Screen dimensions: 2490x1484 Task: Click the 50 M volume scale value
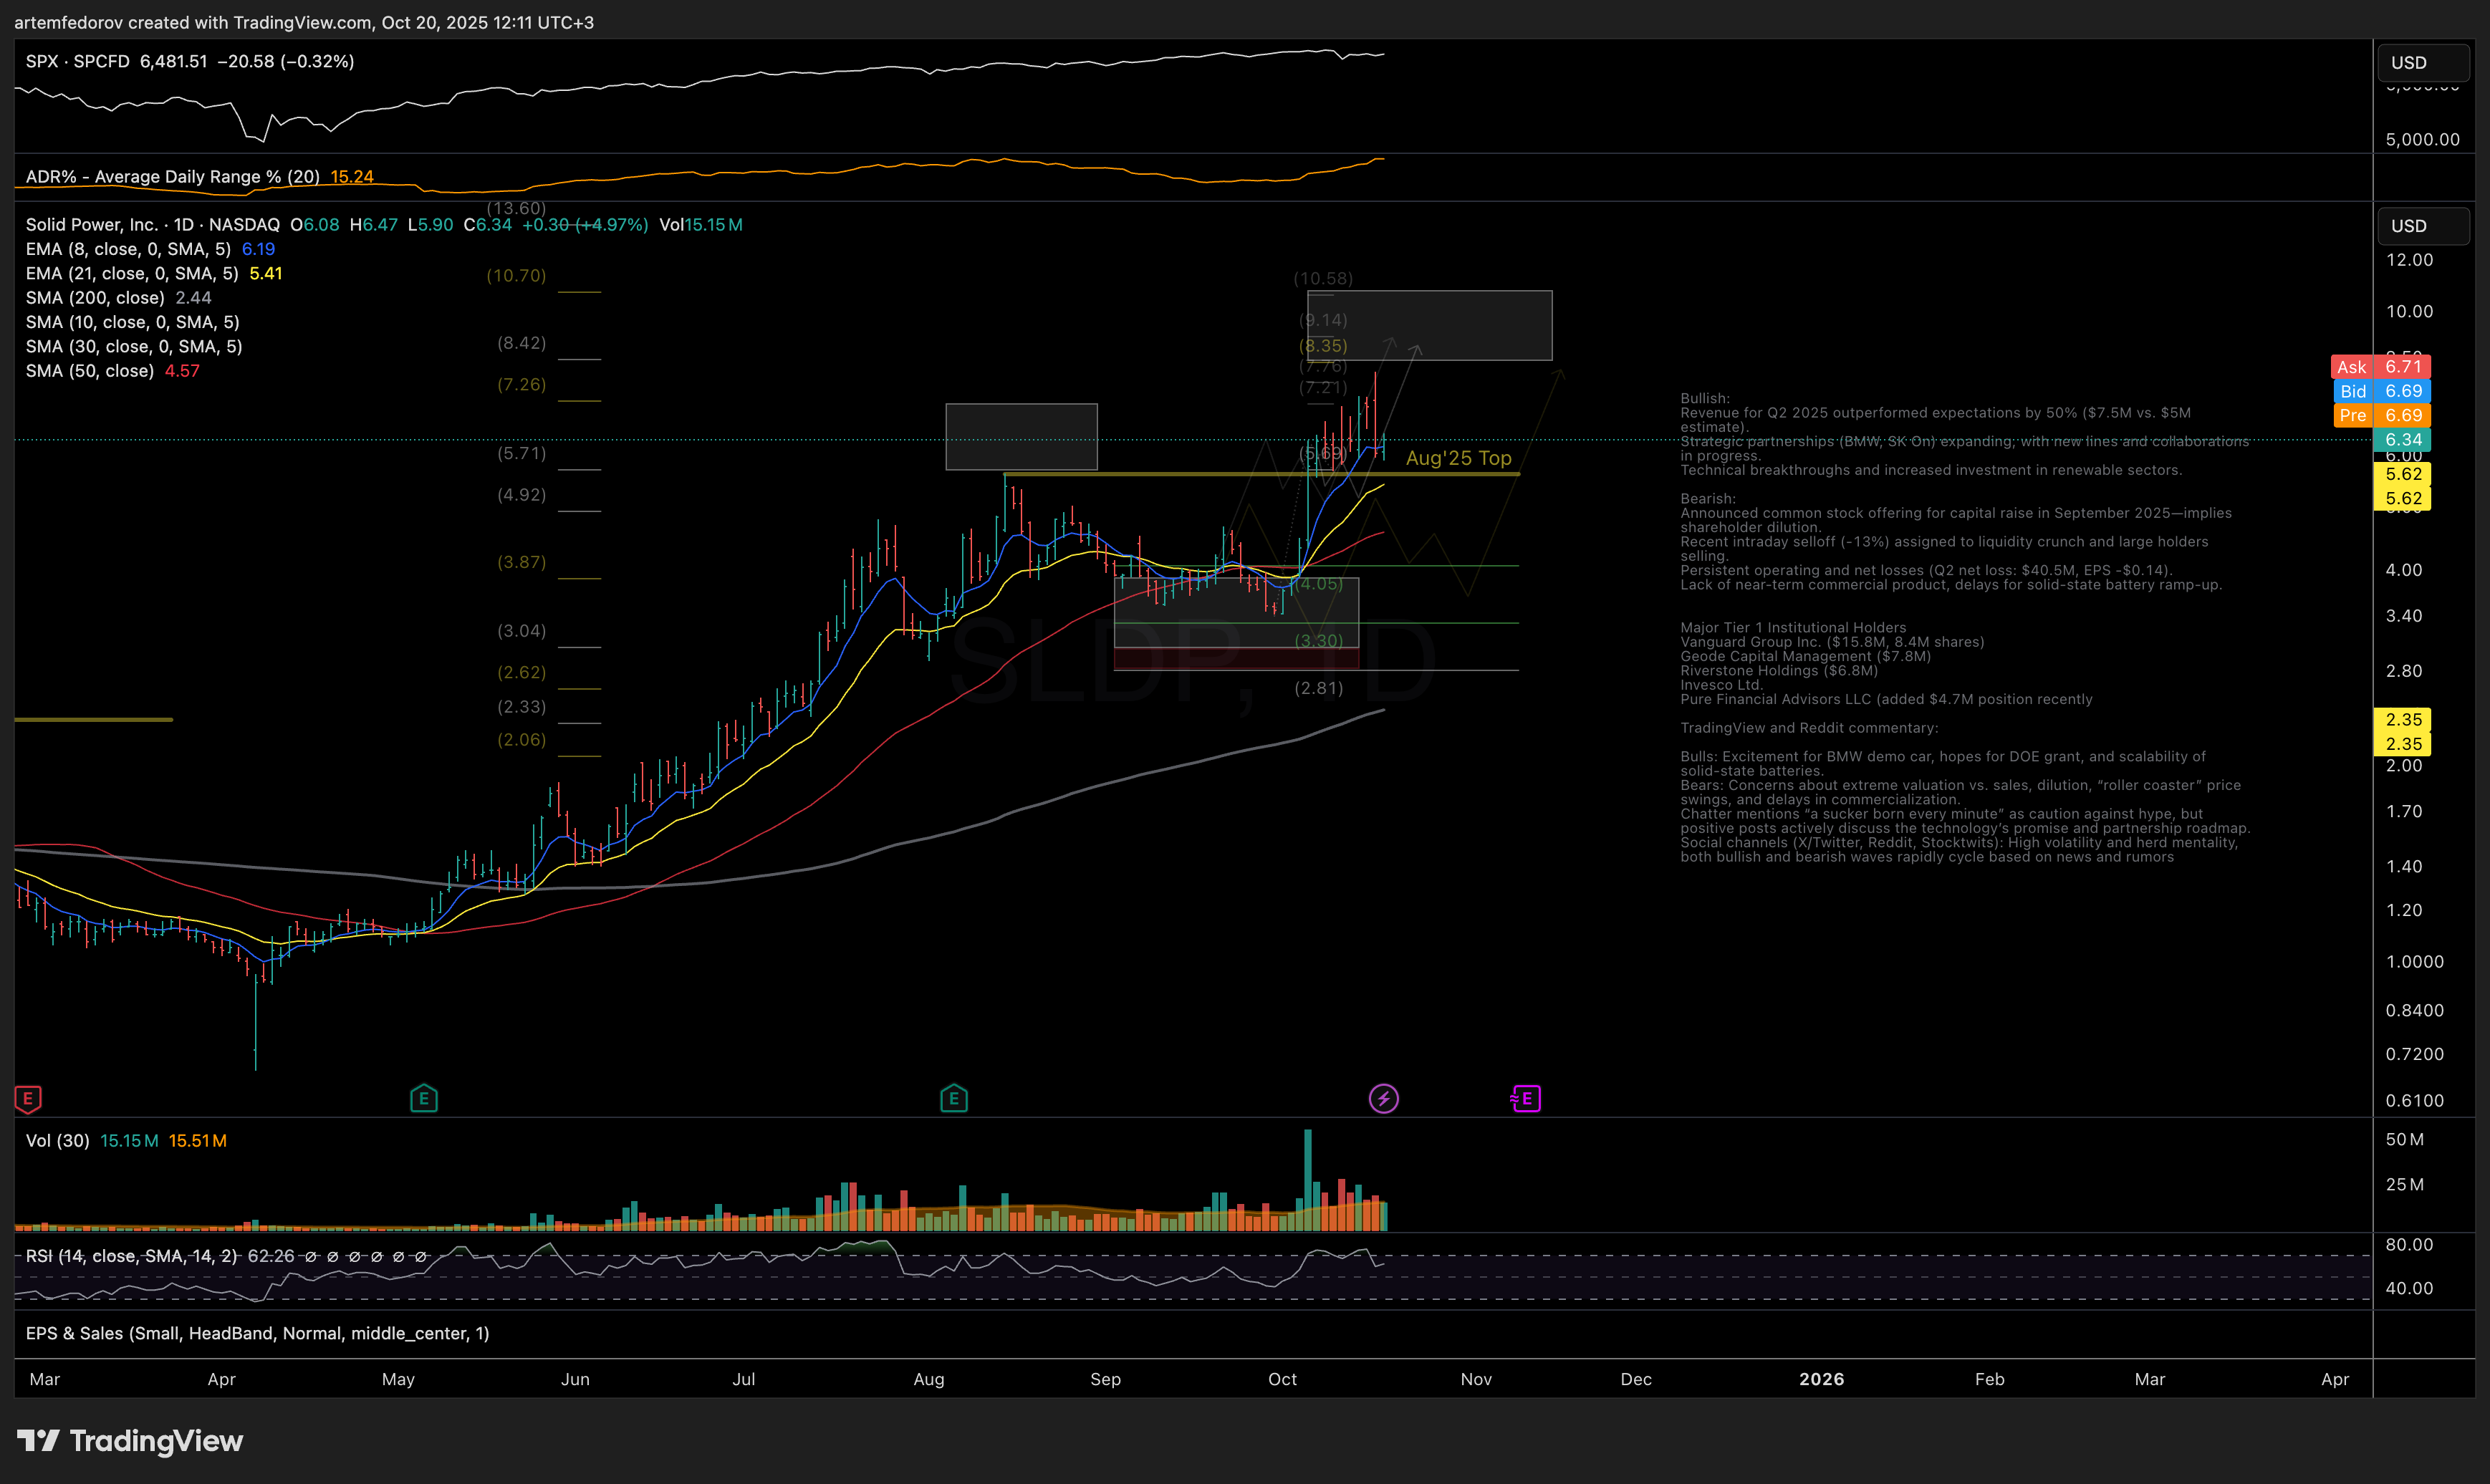pos(2405,1140)
